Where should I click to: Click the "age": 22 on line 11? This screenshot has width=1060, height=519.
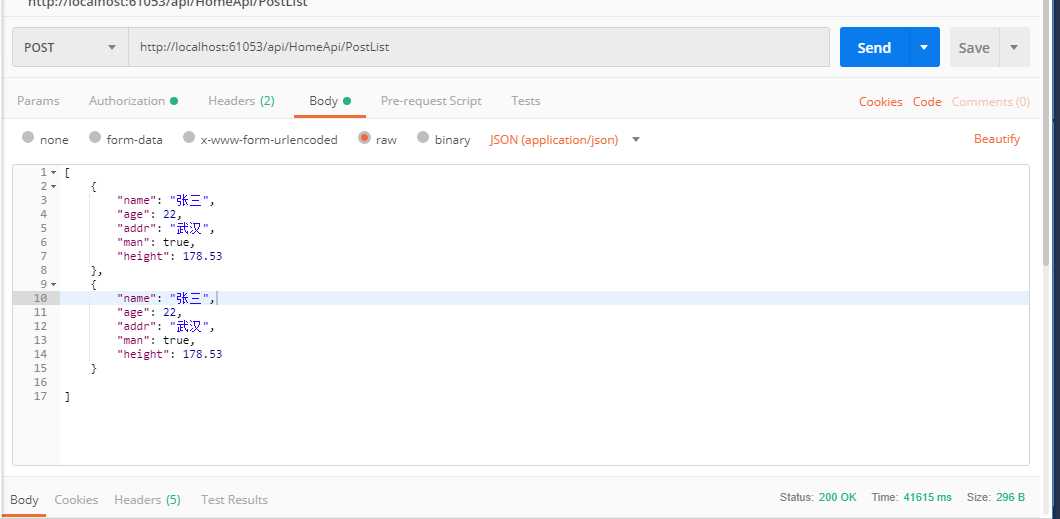click(149, 312)
